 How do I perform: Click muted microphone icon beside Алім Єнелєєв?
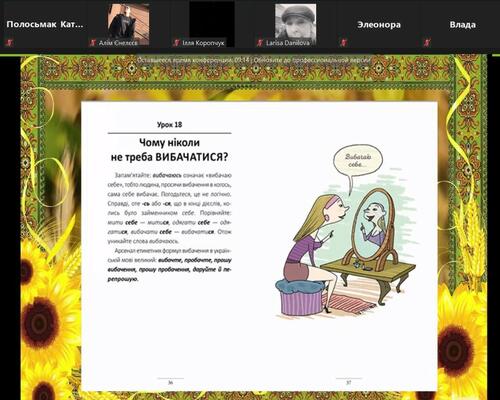[x=93, y=43]
